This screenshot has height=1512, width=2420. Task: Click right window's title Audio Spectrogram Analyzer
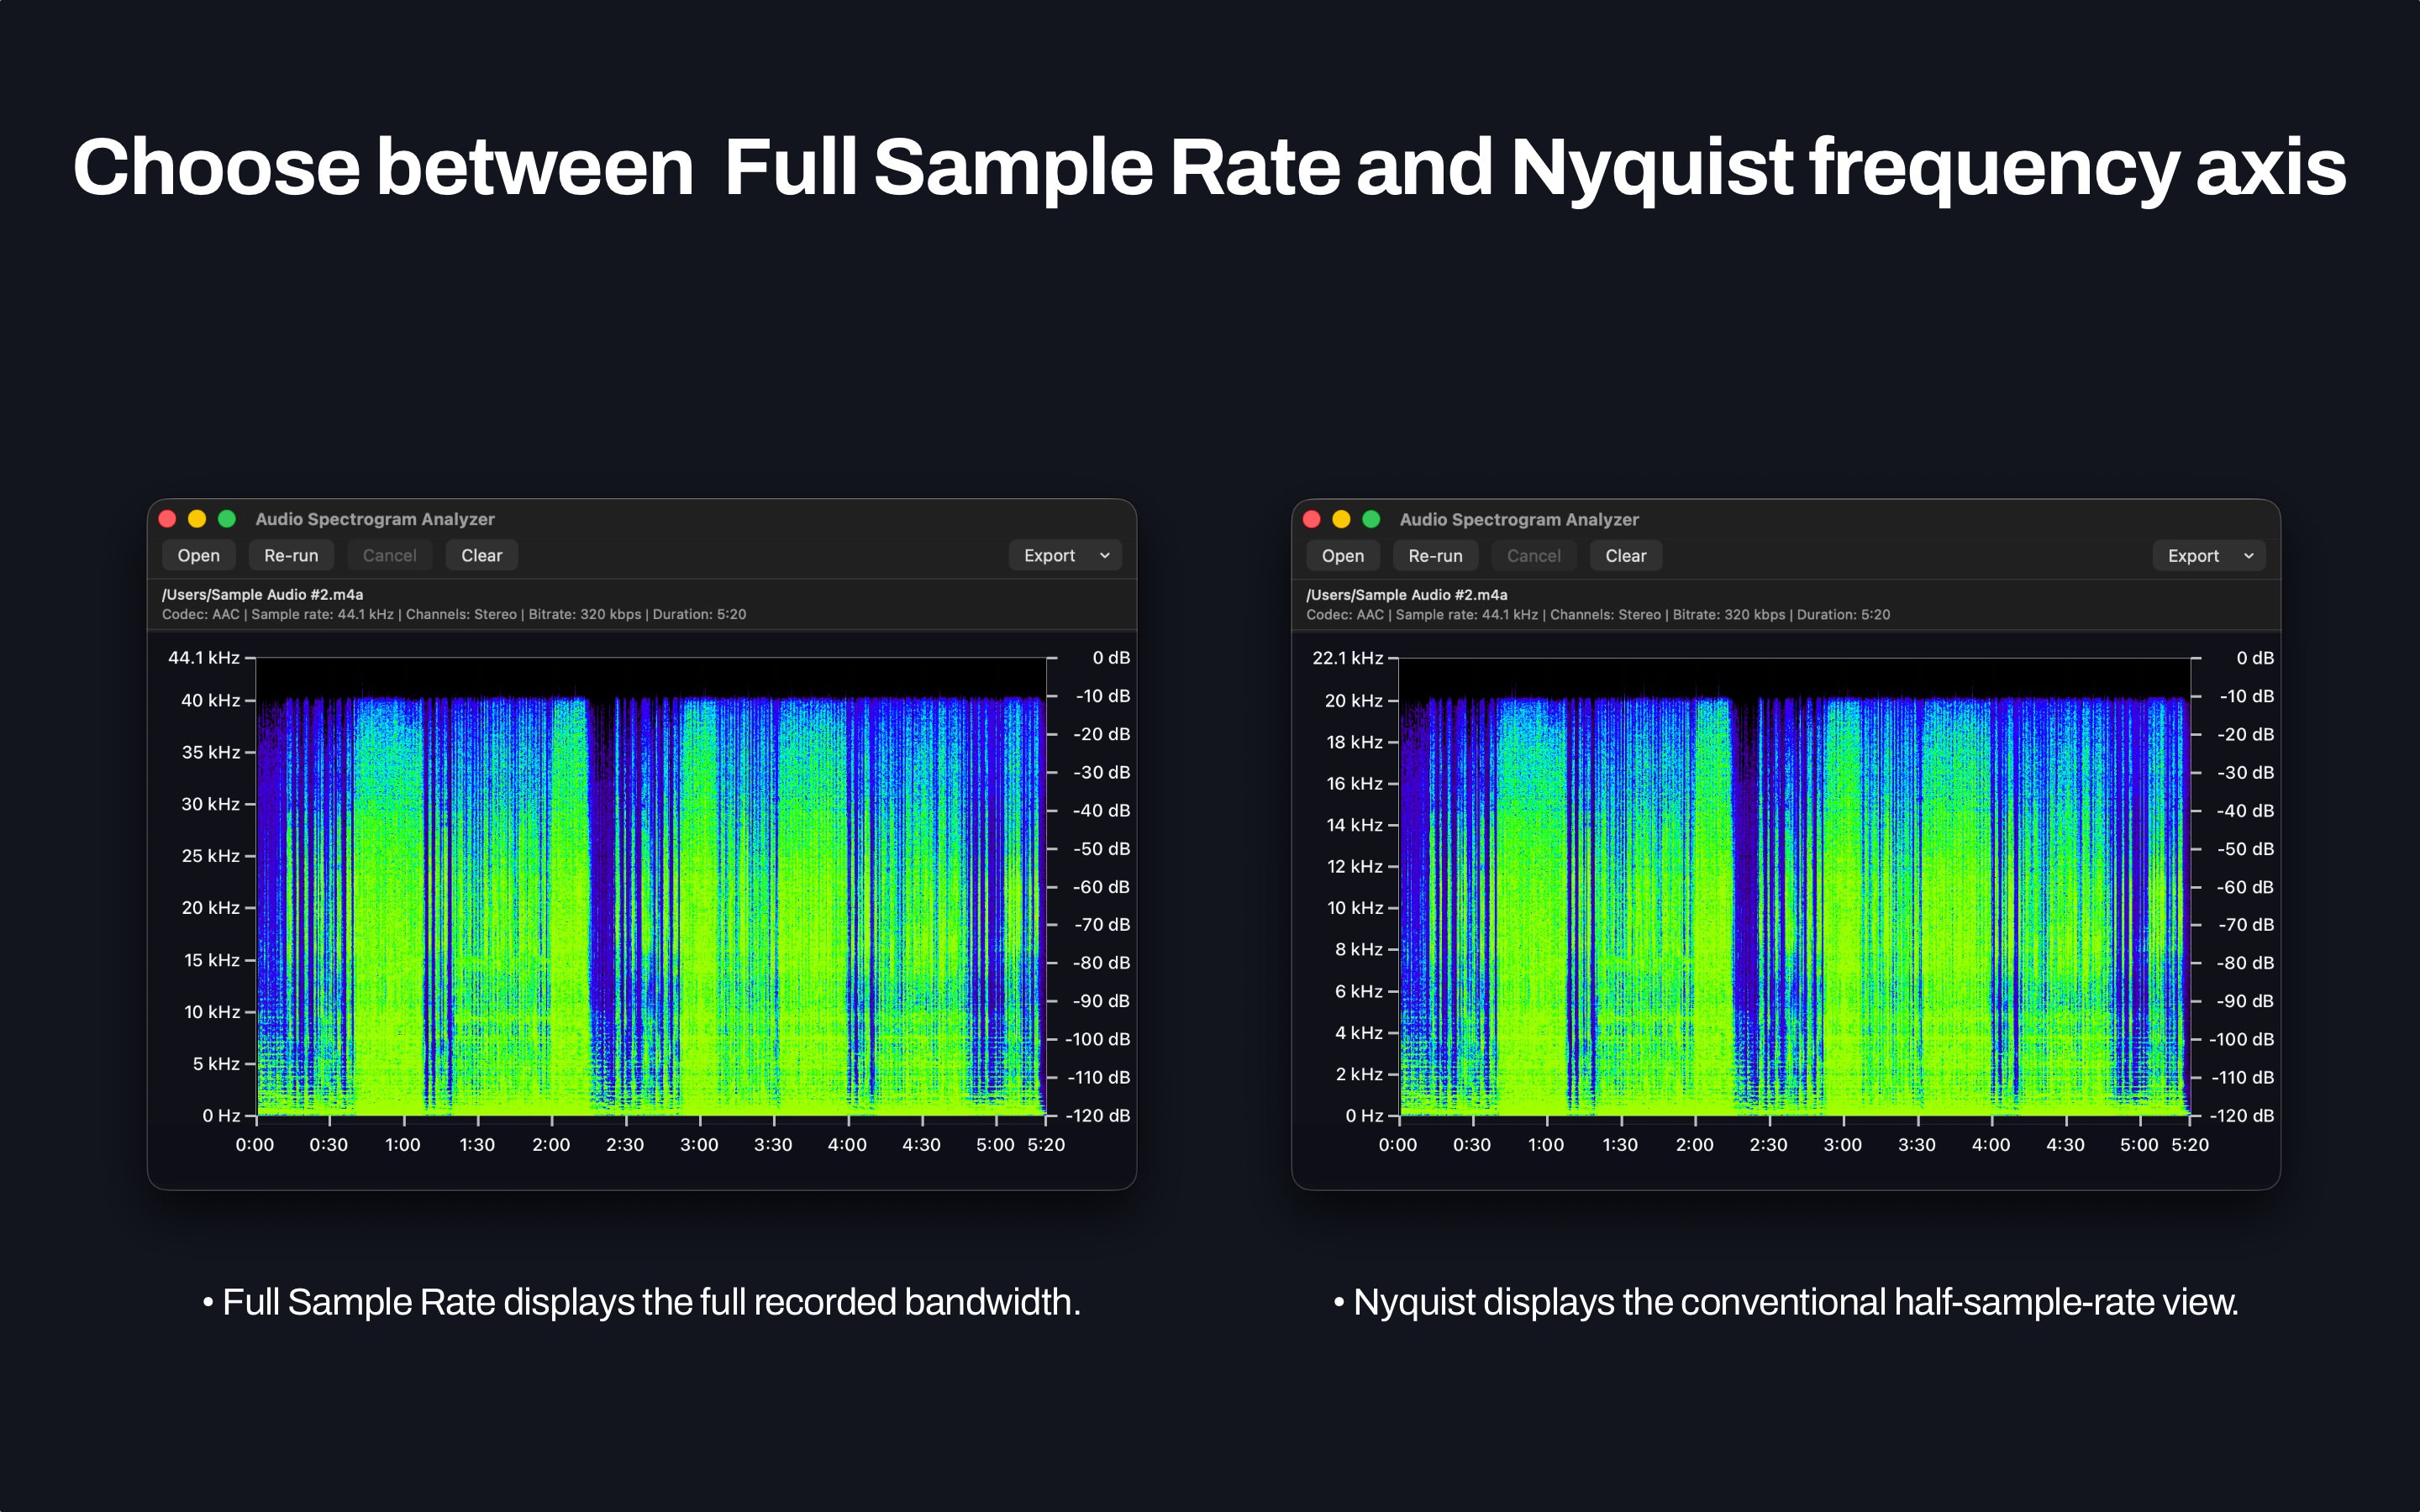(1519, 519)
